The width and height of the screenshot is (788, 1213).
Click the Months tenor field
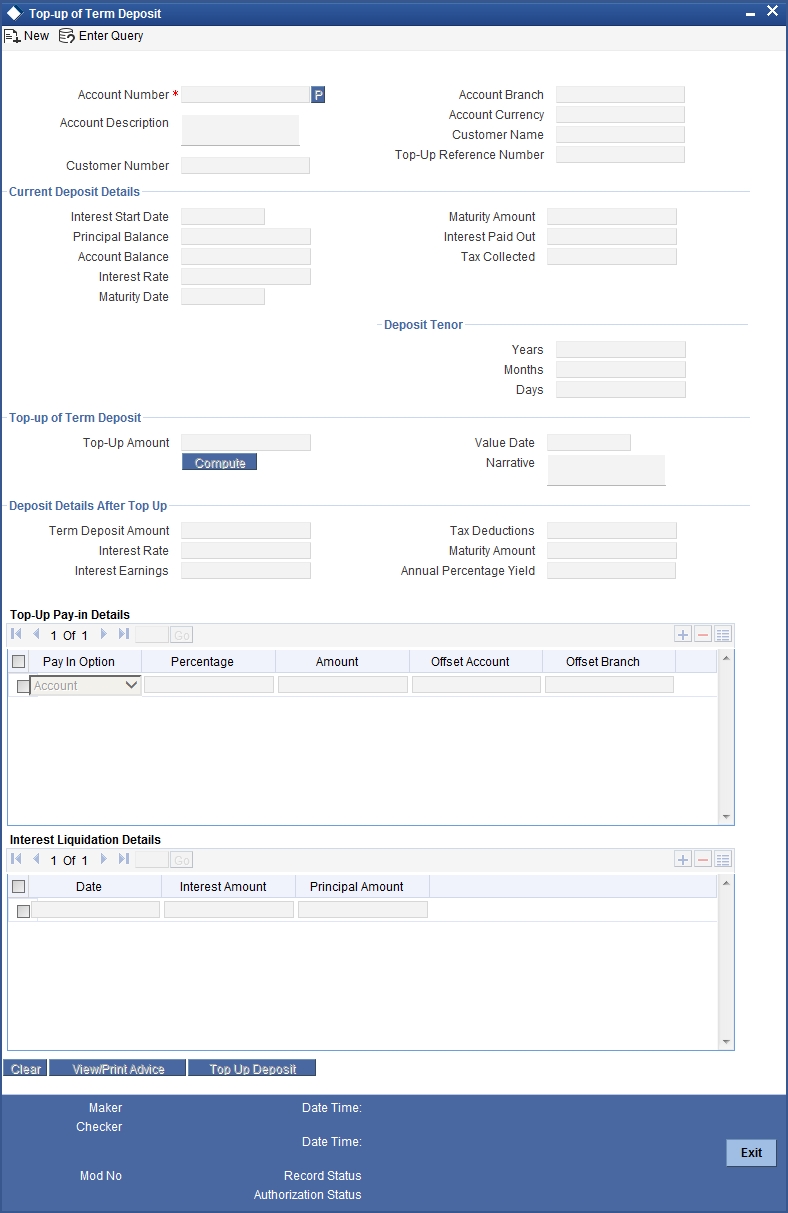pyautogui.click(x=621, y=370)
